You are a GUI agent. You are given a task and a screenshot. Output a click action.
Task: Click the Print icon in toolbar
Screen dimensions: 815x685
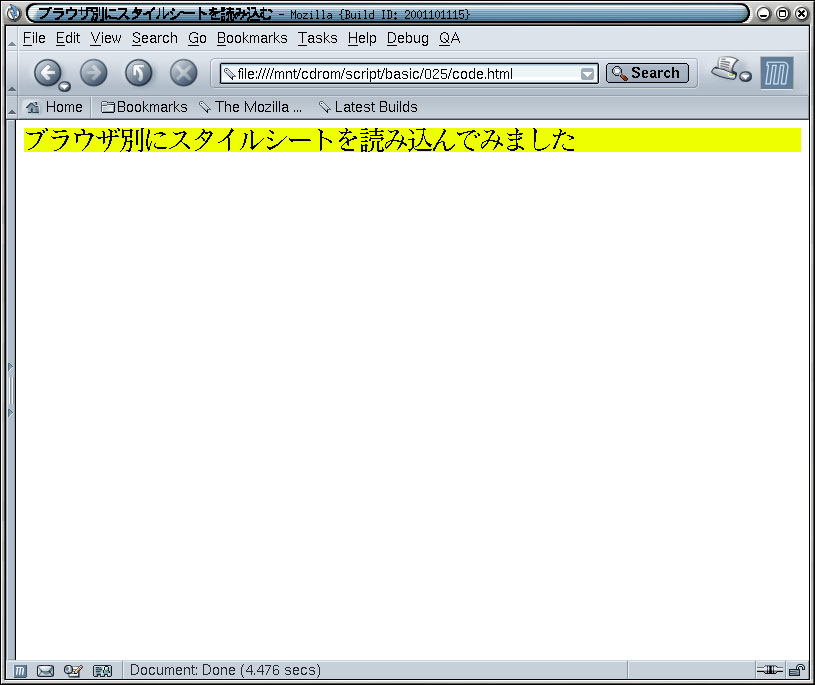(725, 69)
